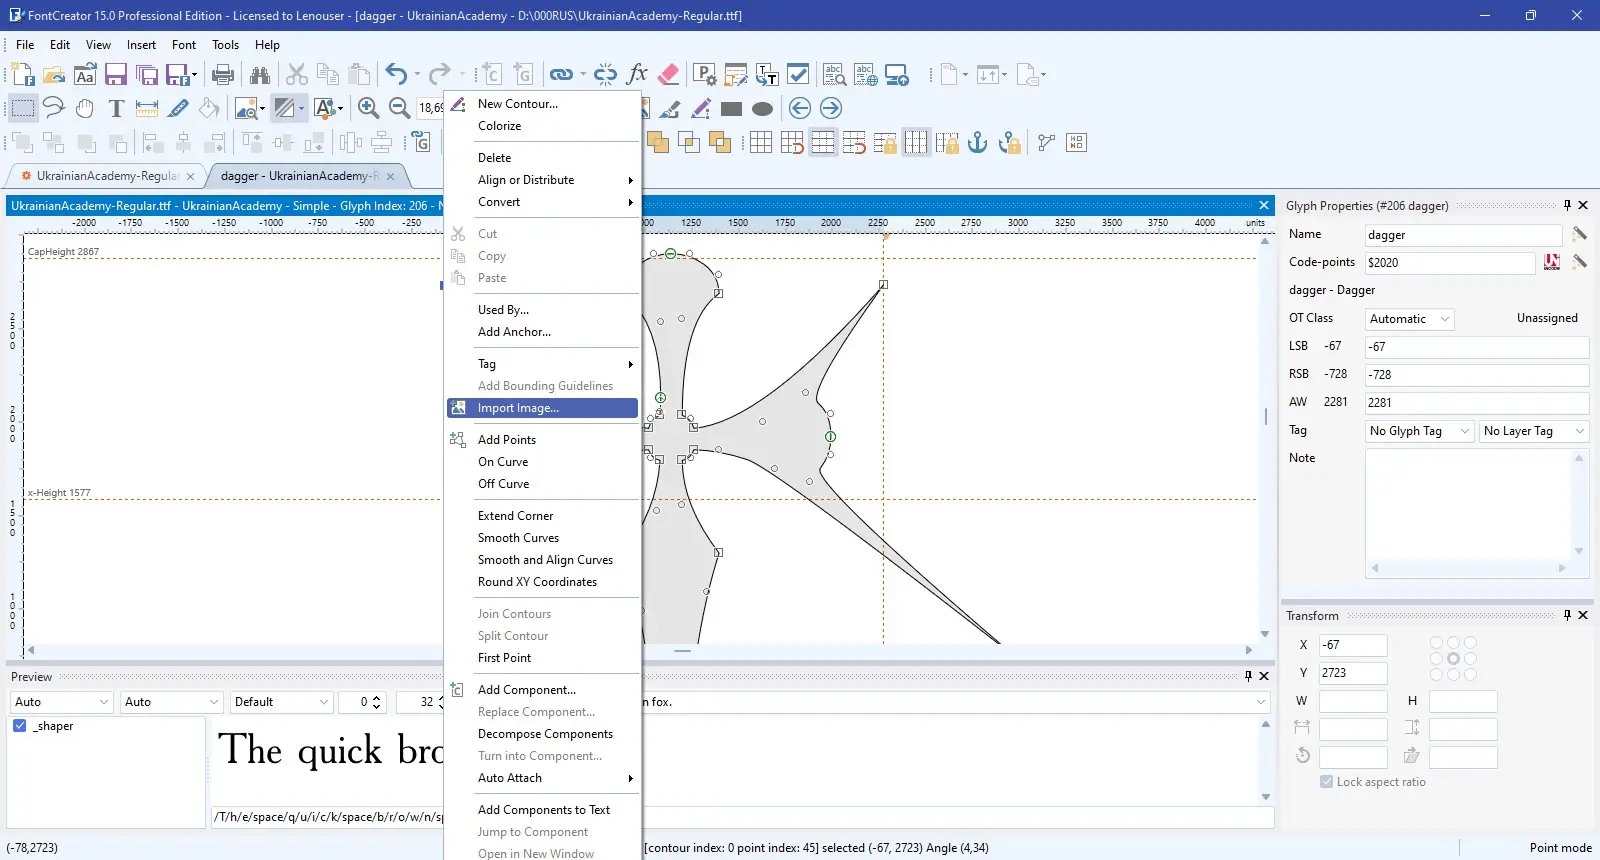Click the Name input field

pyautogui.click(x=1464, y=235)
